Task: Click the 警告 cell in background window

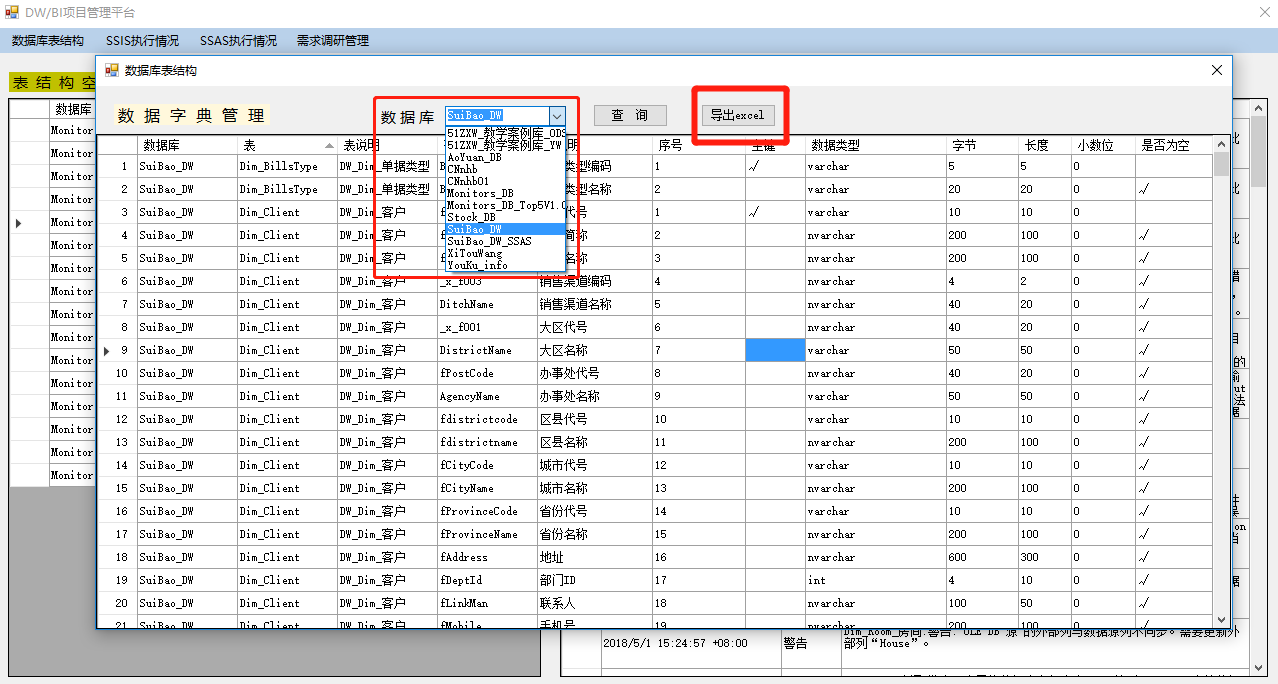Action: coord(810,644)
